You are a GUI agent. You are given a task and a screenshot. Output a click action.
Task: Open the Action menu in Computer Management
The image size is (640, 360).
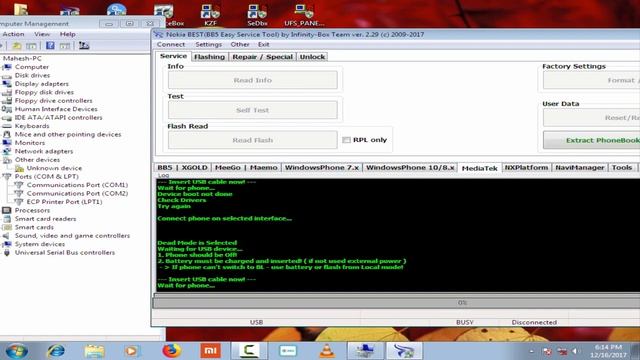[x=13, y=34]
